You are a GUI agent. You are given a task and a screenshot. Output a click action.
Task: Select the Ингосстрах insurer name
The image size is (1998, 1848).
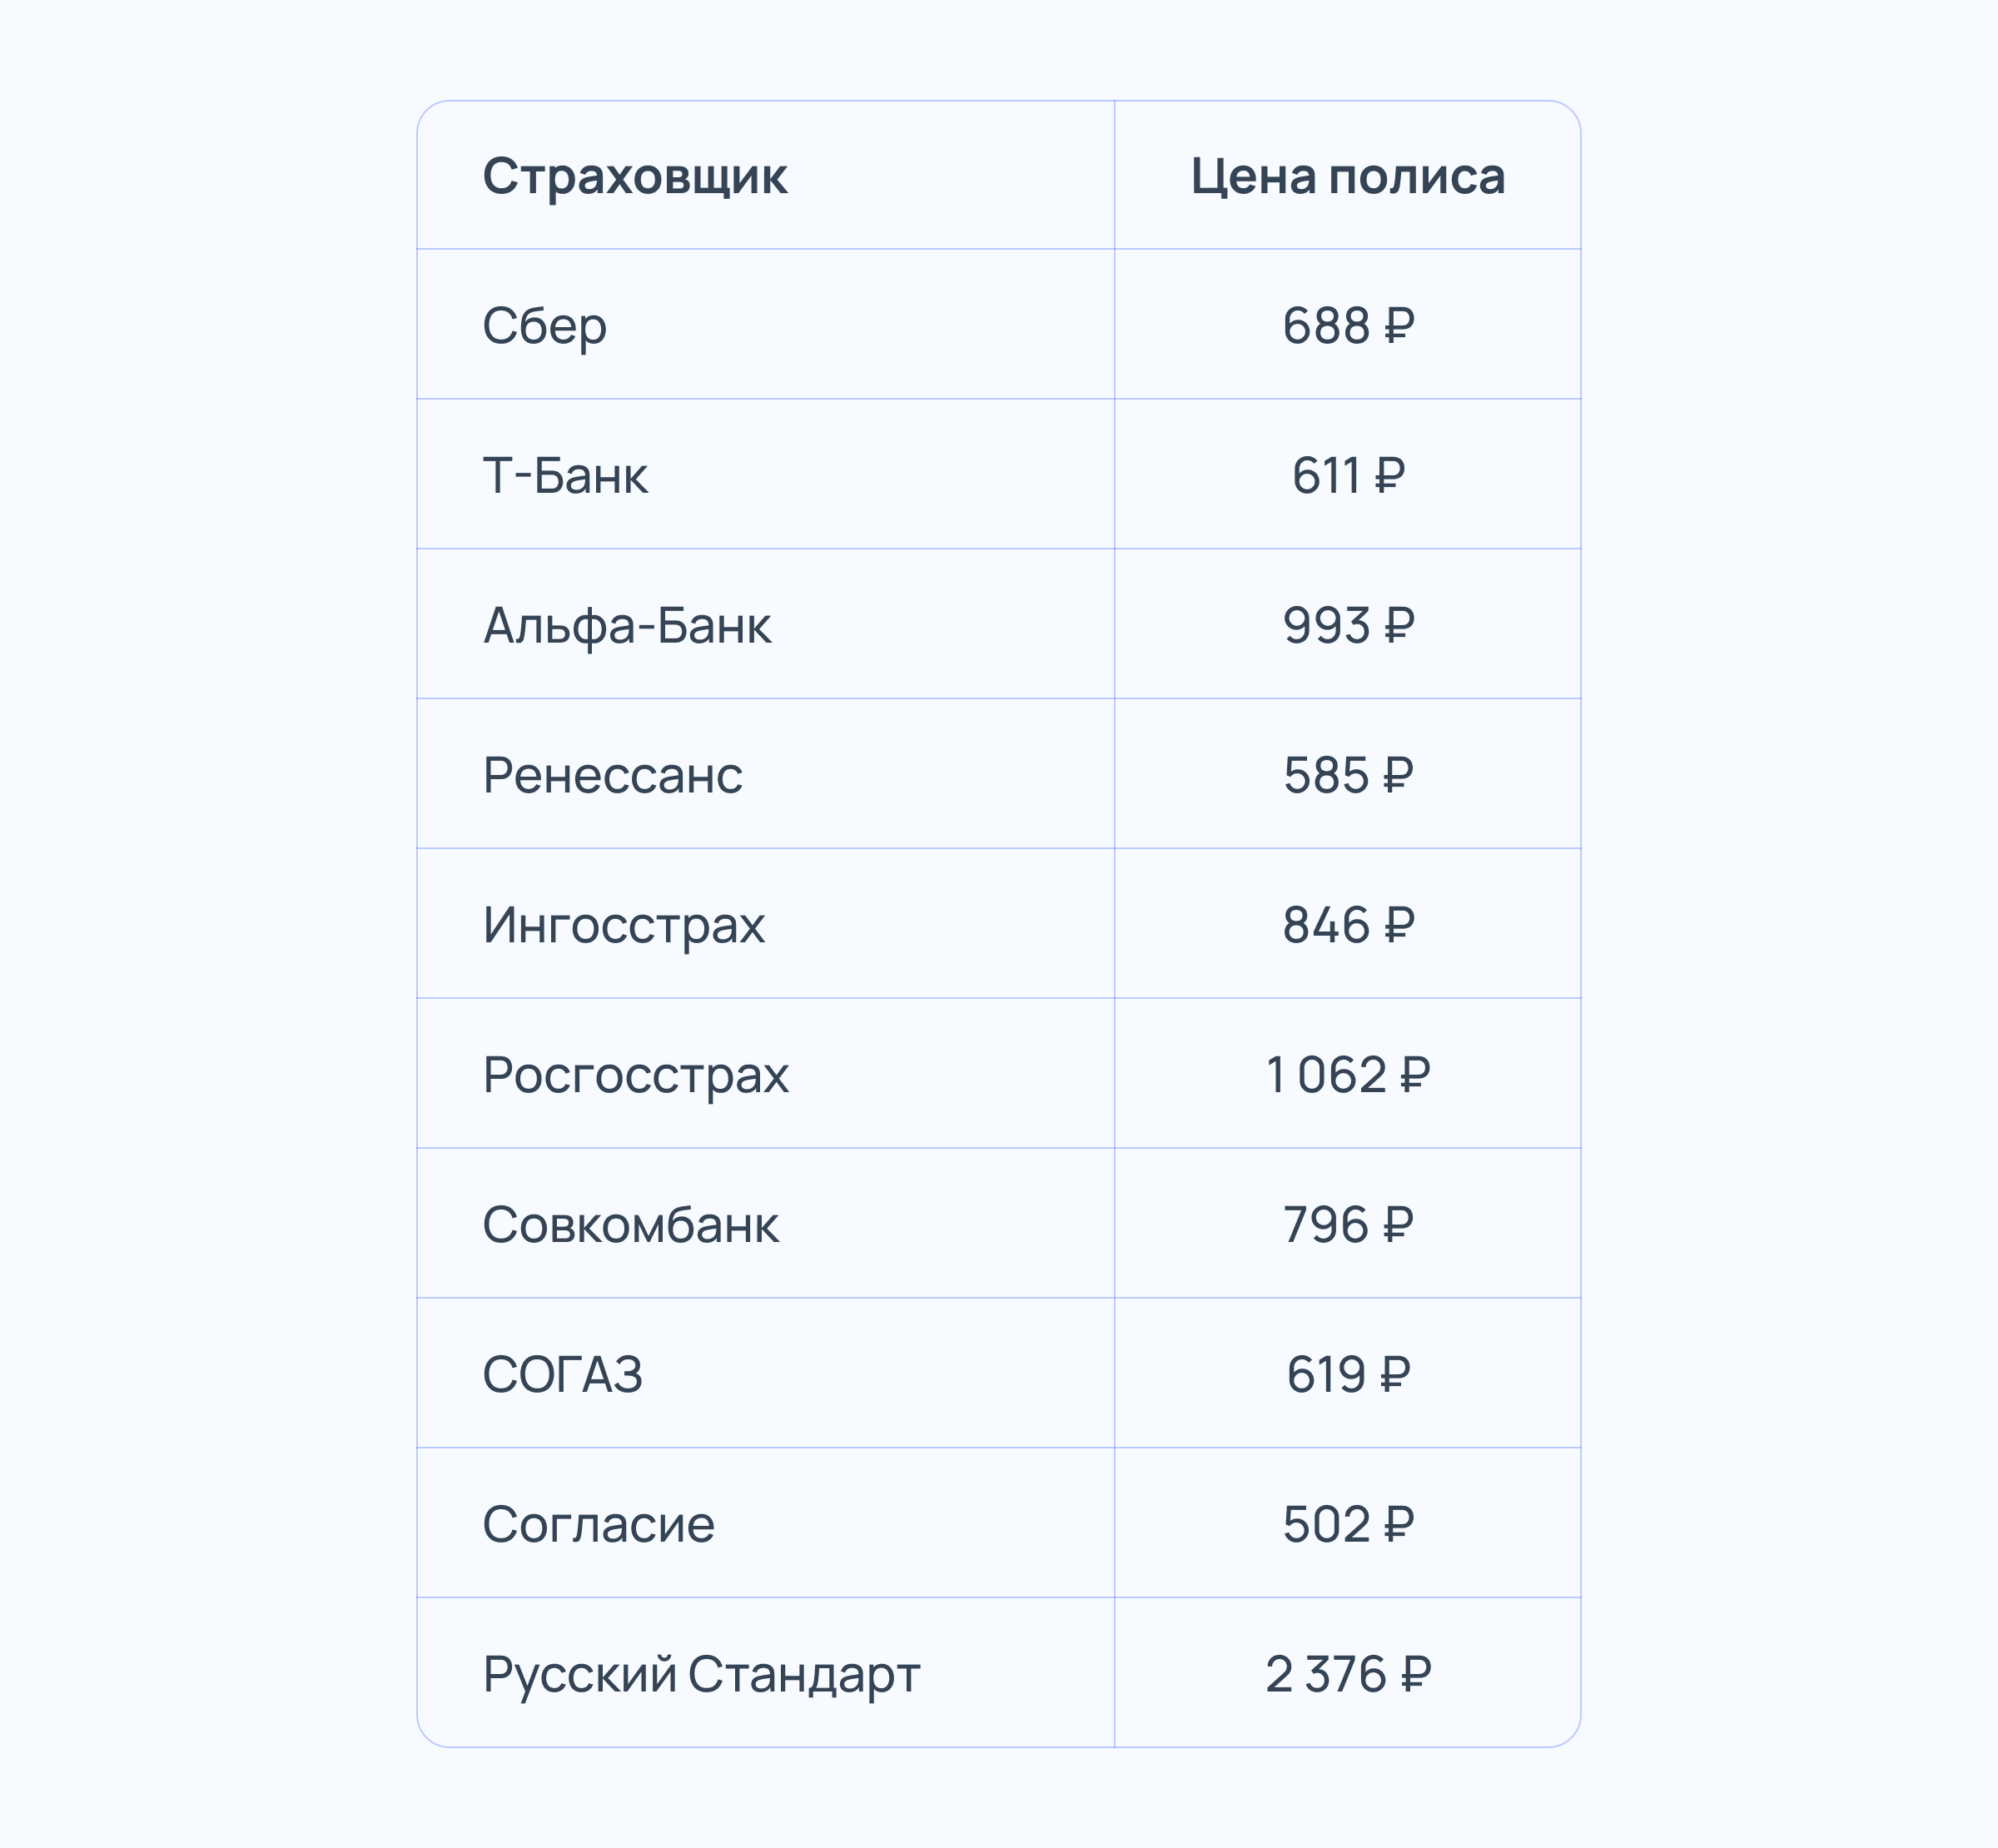623,925
